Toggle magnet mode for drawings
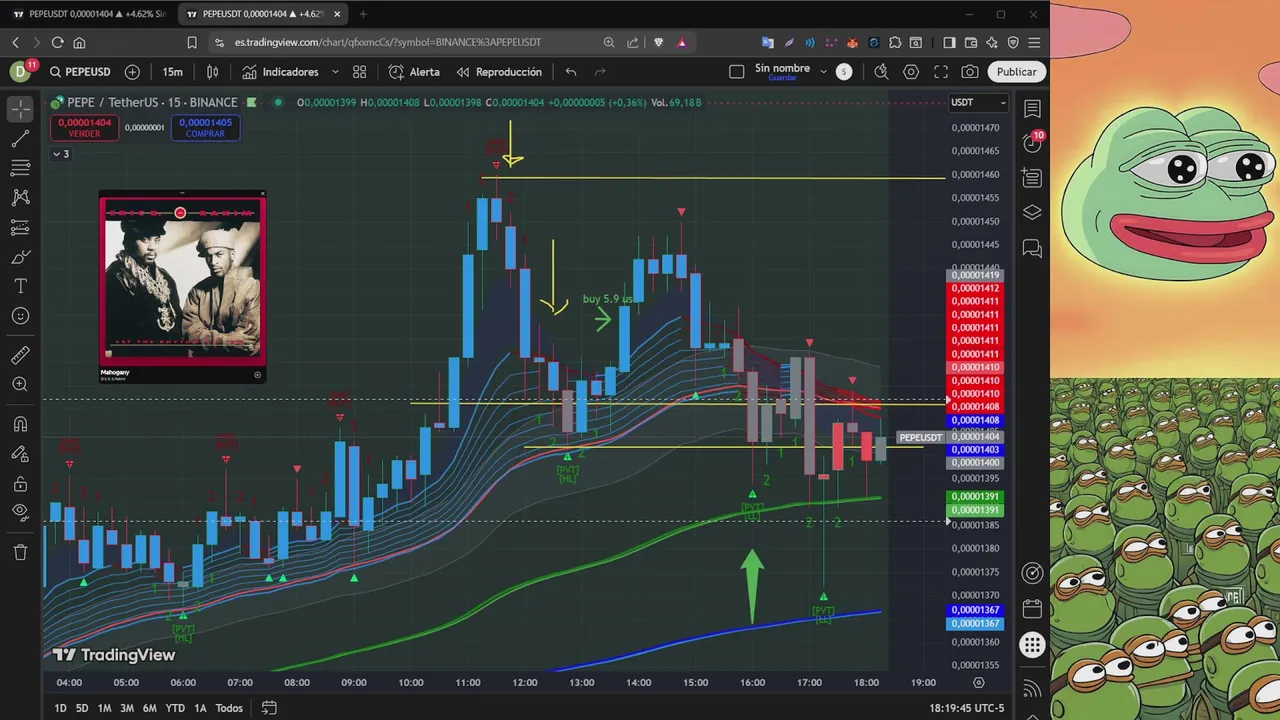 click(x=20, y=424)
